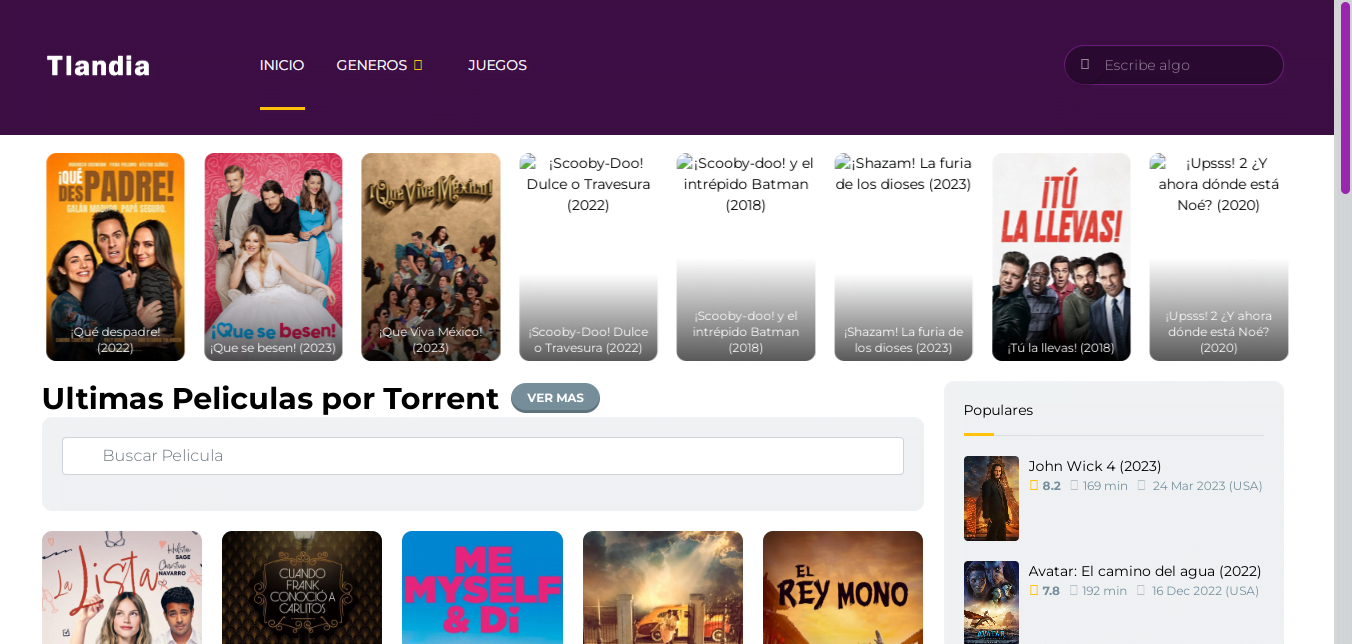Open the ¡Que se besen! (2023) poster

[273, 257]
